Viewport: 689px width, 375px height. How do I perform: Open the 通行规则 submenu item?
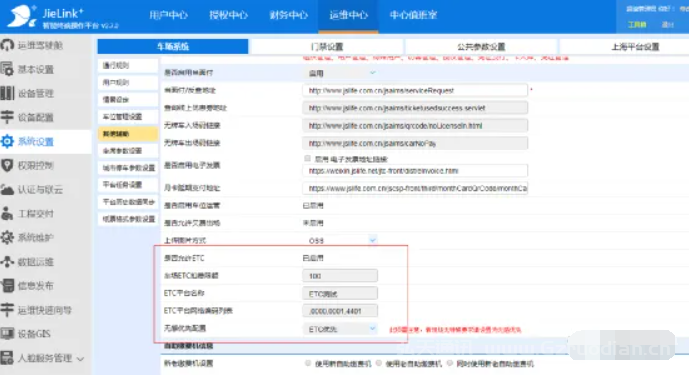[x=128, y=66]
